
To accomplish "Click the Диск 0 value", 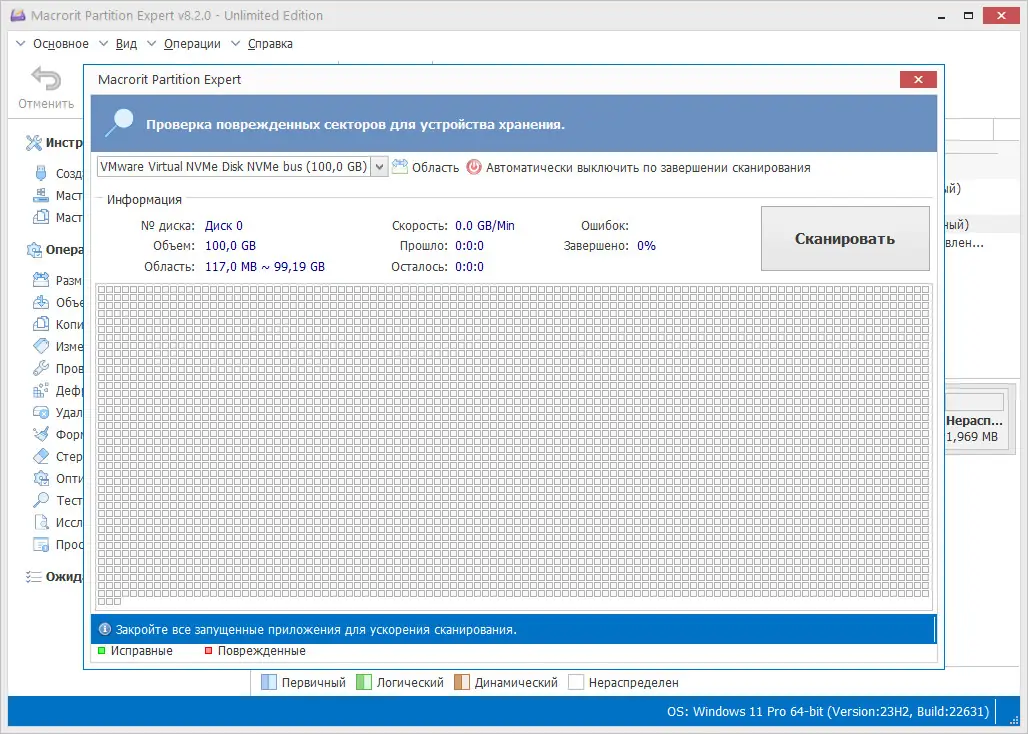I will coord(224,225).
